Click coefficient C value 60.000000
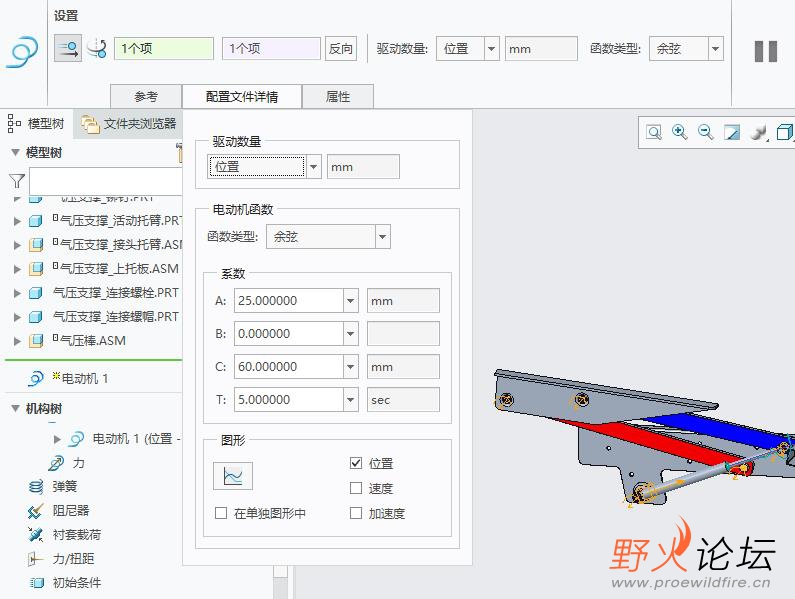This screenshot has width=795, height=599. (288, 366)
